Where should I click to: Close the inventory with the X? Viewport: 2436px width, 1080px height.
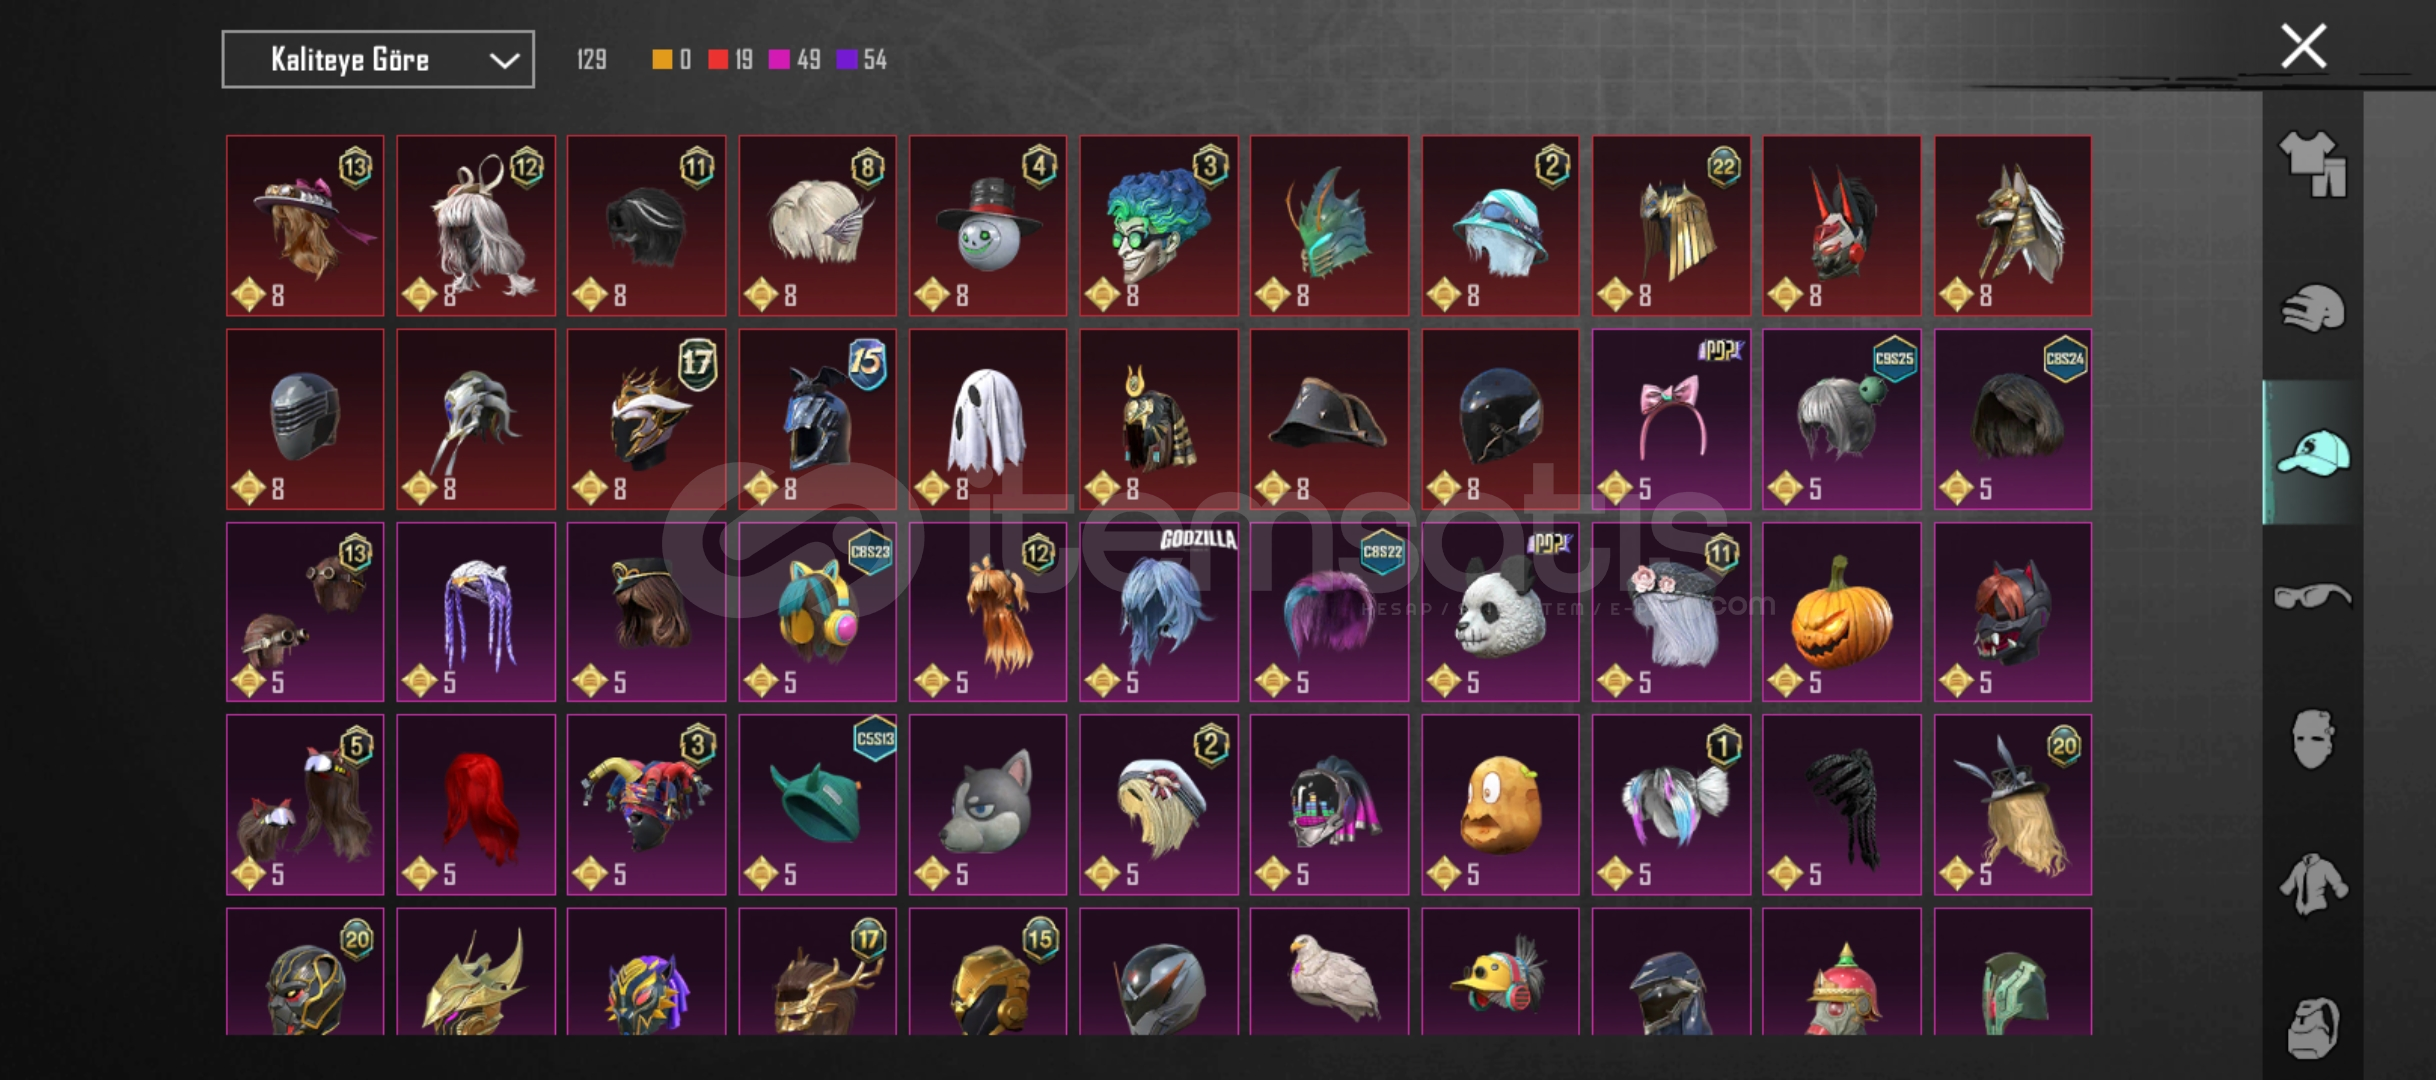2303,46
